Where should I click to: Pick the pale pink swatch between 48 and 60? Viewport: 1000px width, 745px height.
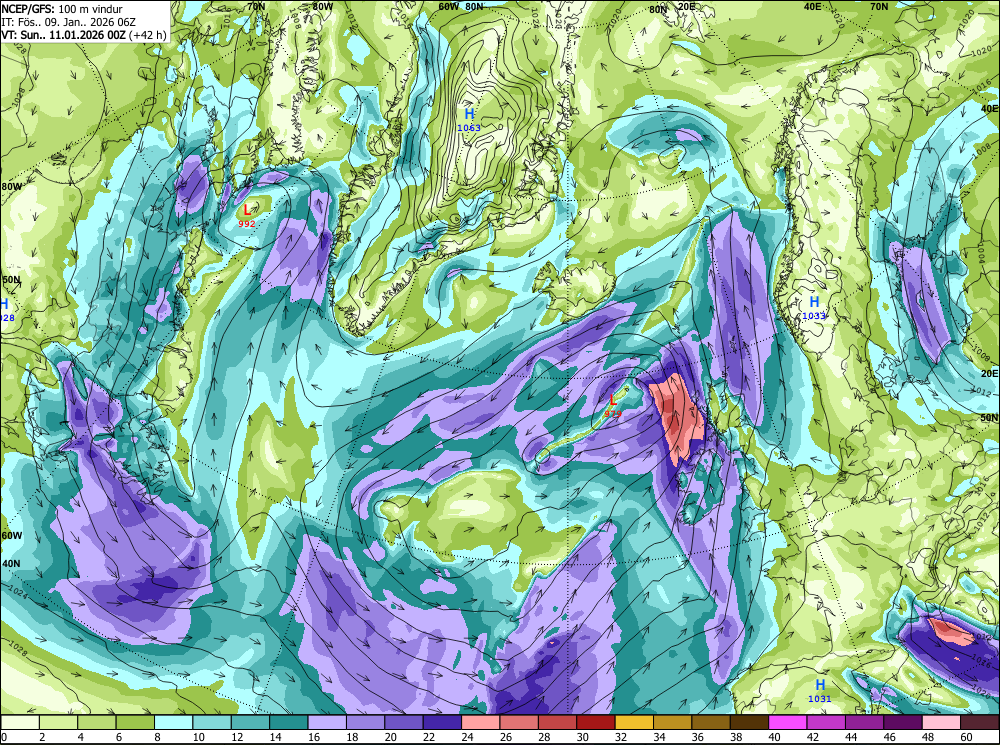(941, 722)
